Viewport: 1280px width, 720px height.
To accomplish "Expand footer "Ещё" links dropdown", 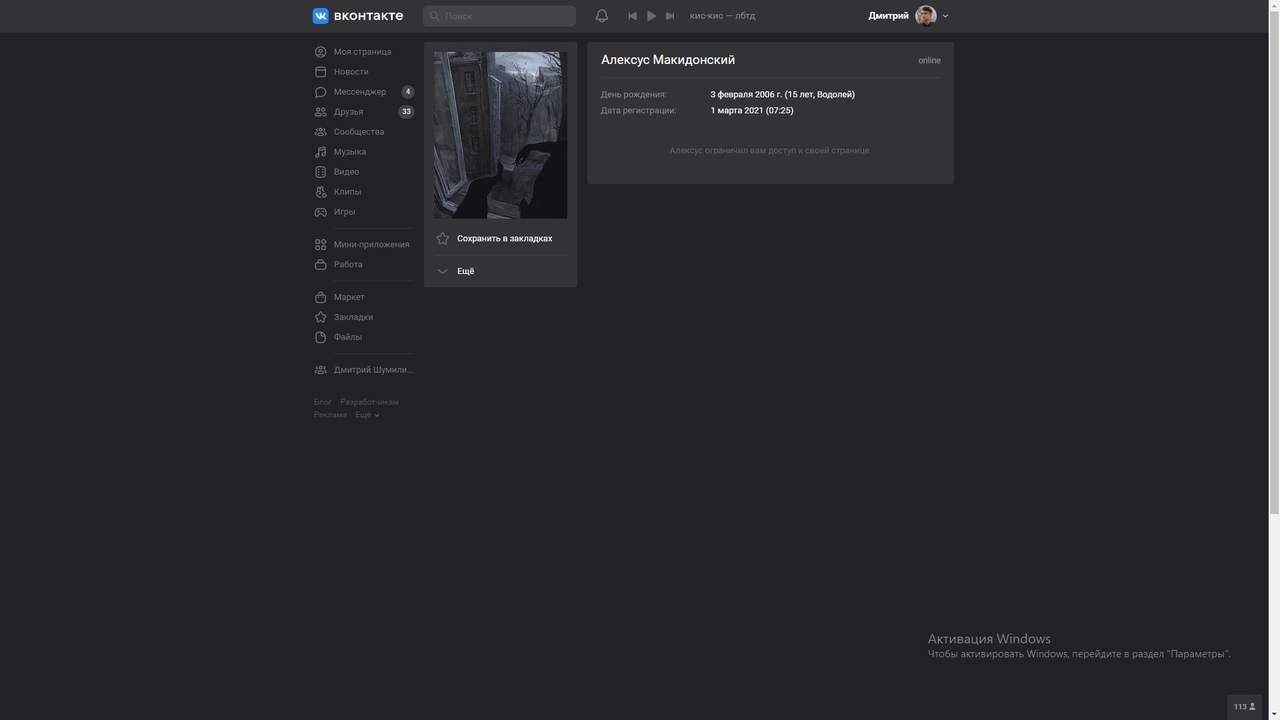I will pos(367,415).
